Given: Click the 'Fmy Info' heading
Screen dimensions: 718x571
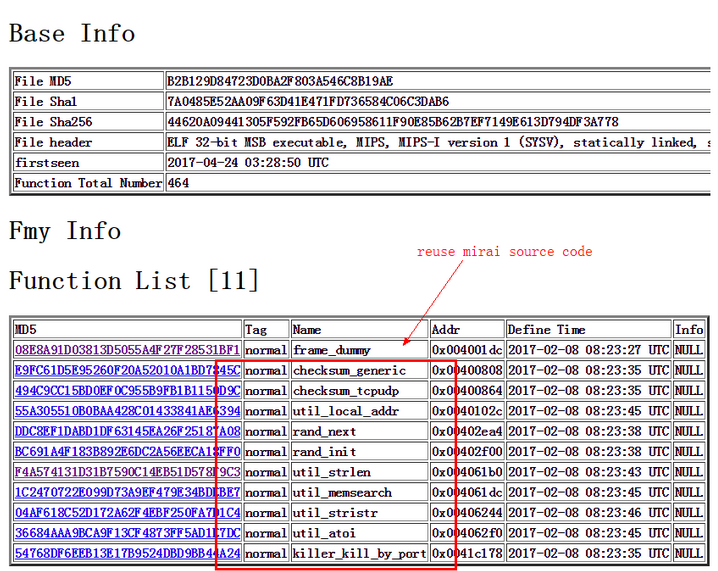Looking at the screenshot, I should [x=65, y=231].
